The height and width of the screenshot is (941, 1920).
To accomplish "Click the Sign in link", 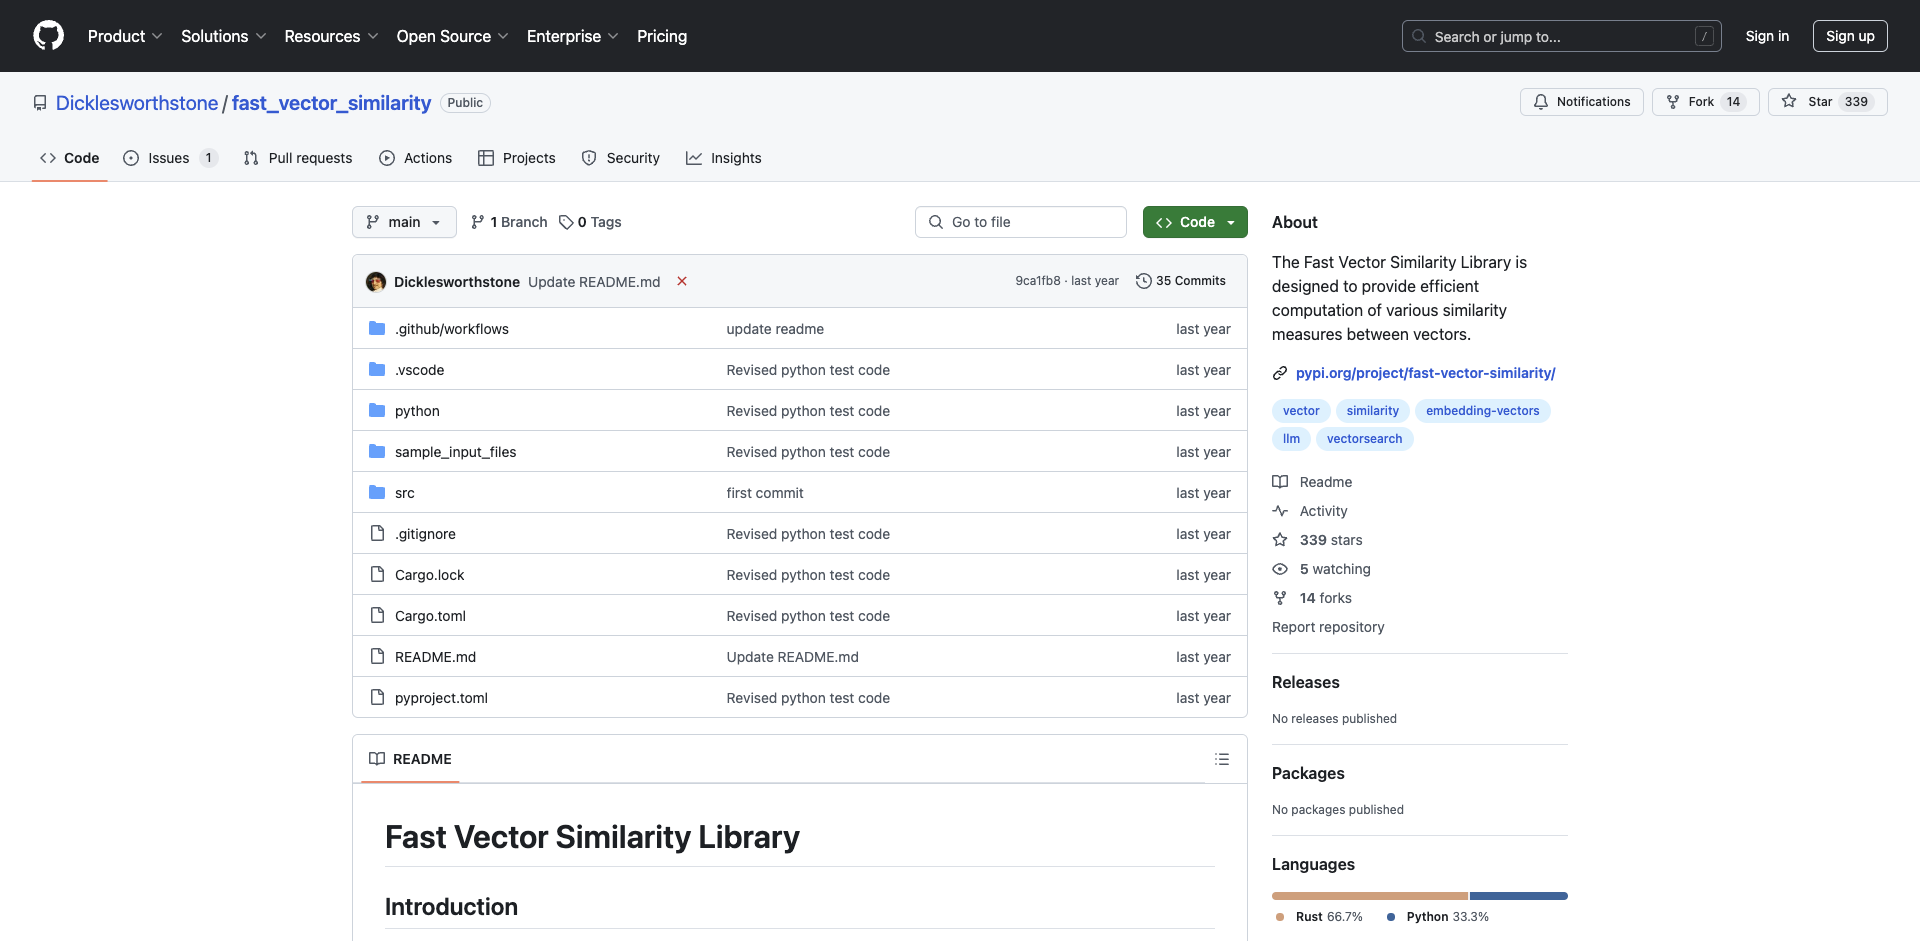I will [x=1767, y=36].
